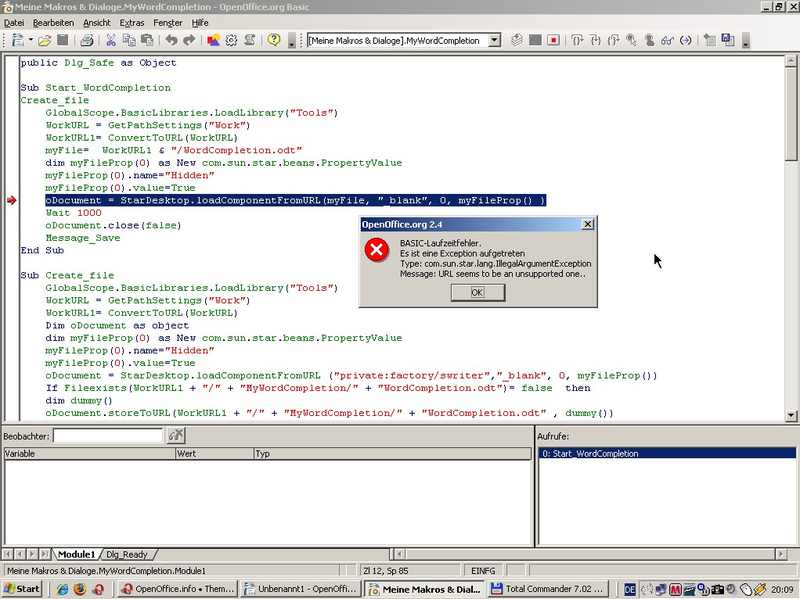Click the Beobachter watch input field
Image resolution: width=800 pixels, height=599 pixels.
coord(108,436)
